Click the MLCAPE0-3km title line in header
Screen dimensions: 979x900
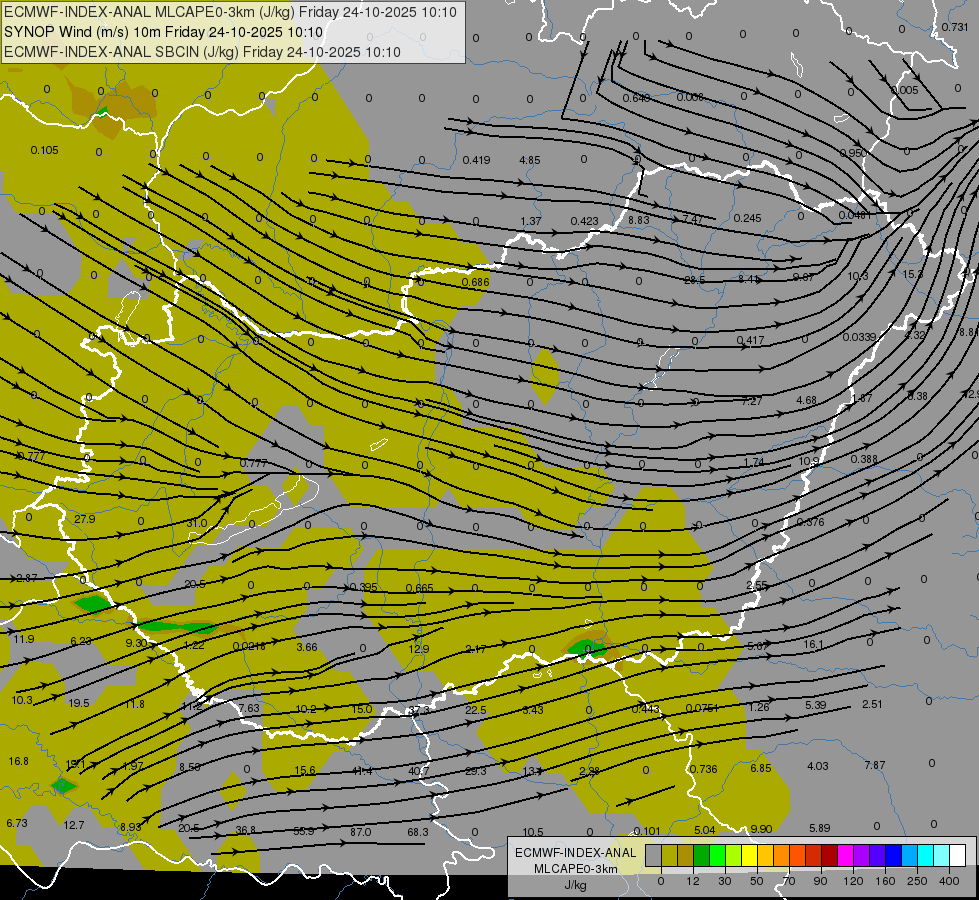point(230,12)
